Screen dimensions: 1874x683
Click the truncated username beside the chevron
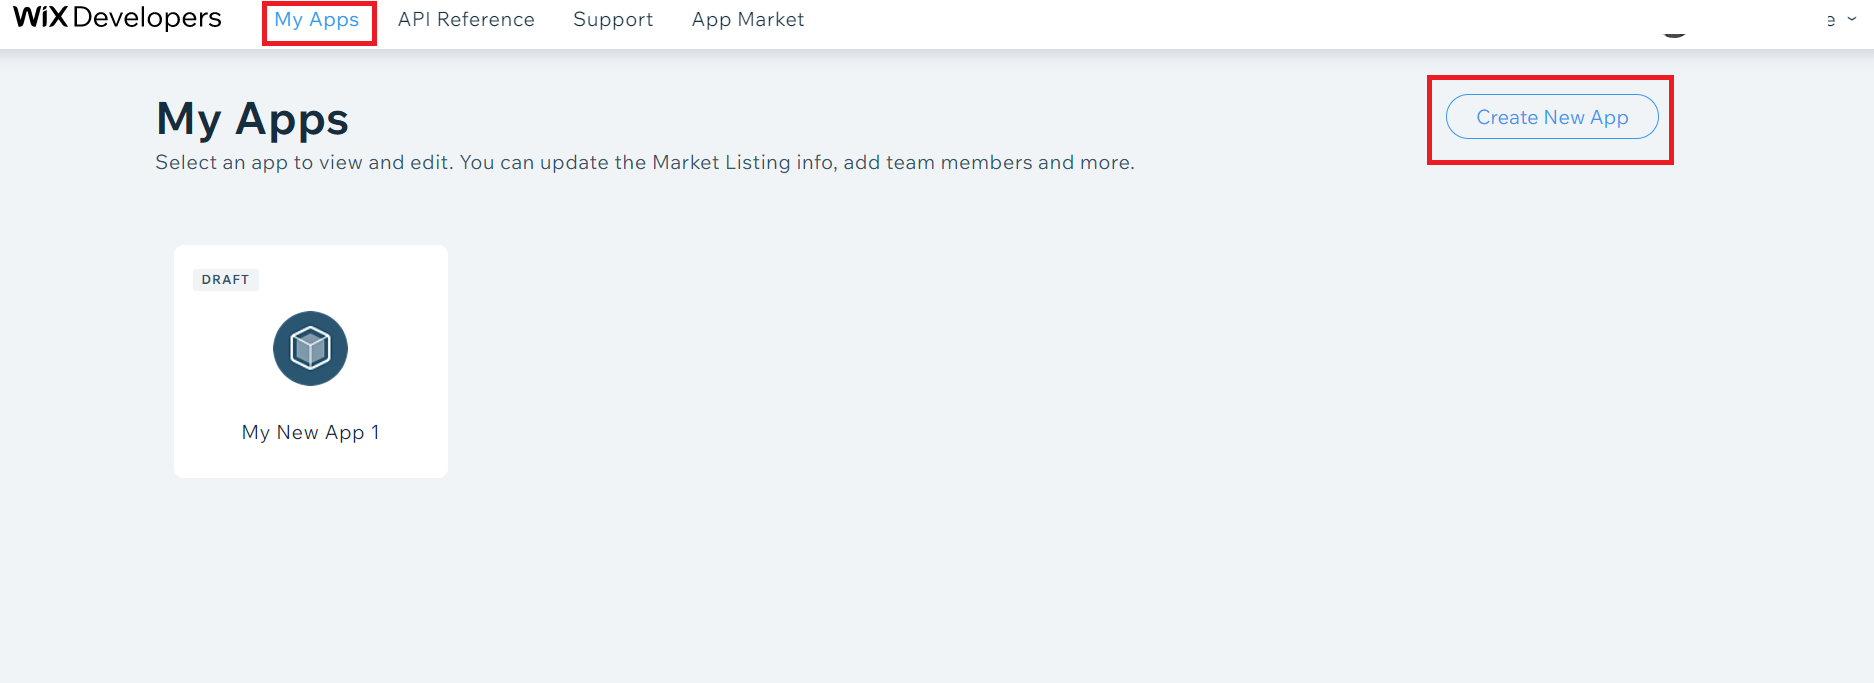pyautogui.click(x=1831, y=20)
